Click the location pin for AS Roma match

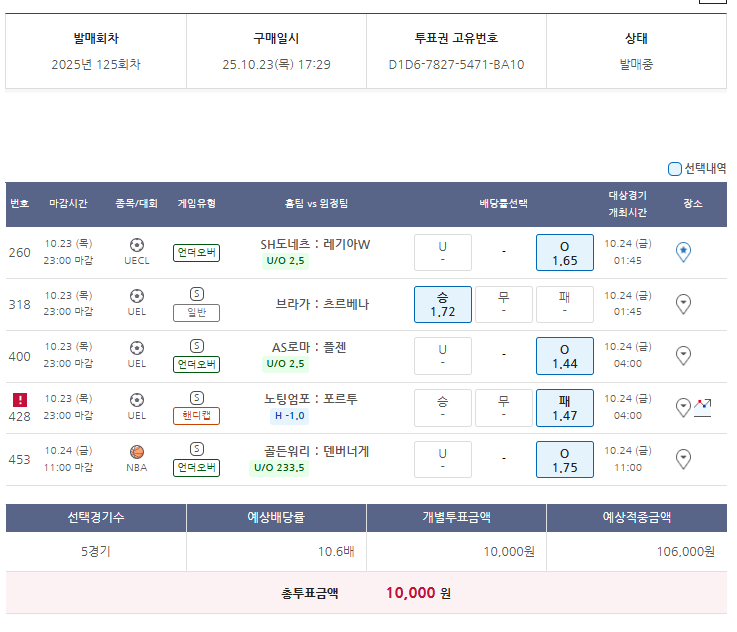point(683,356)
